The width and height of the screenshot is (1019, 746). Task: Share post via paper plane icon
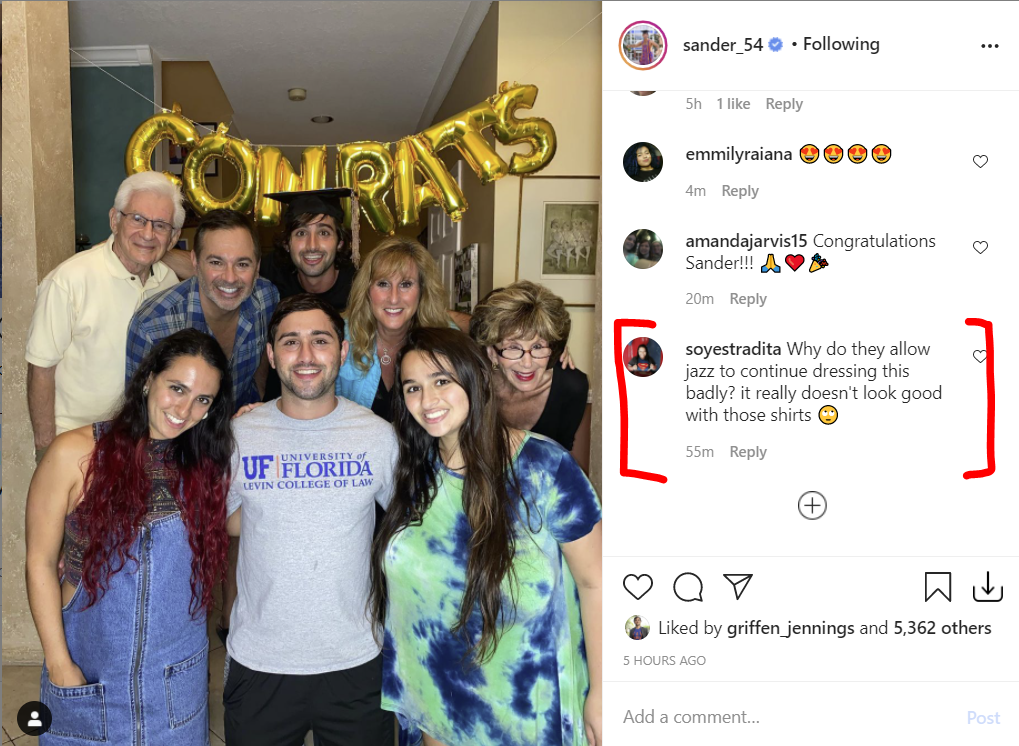coord(738,586)
